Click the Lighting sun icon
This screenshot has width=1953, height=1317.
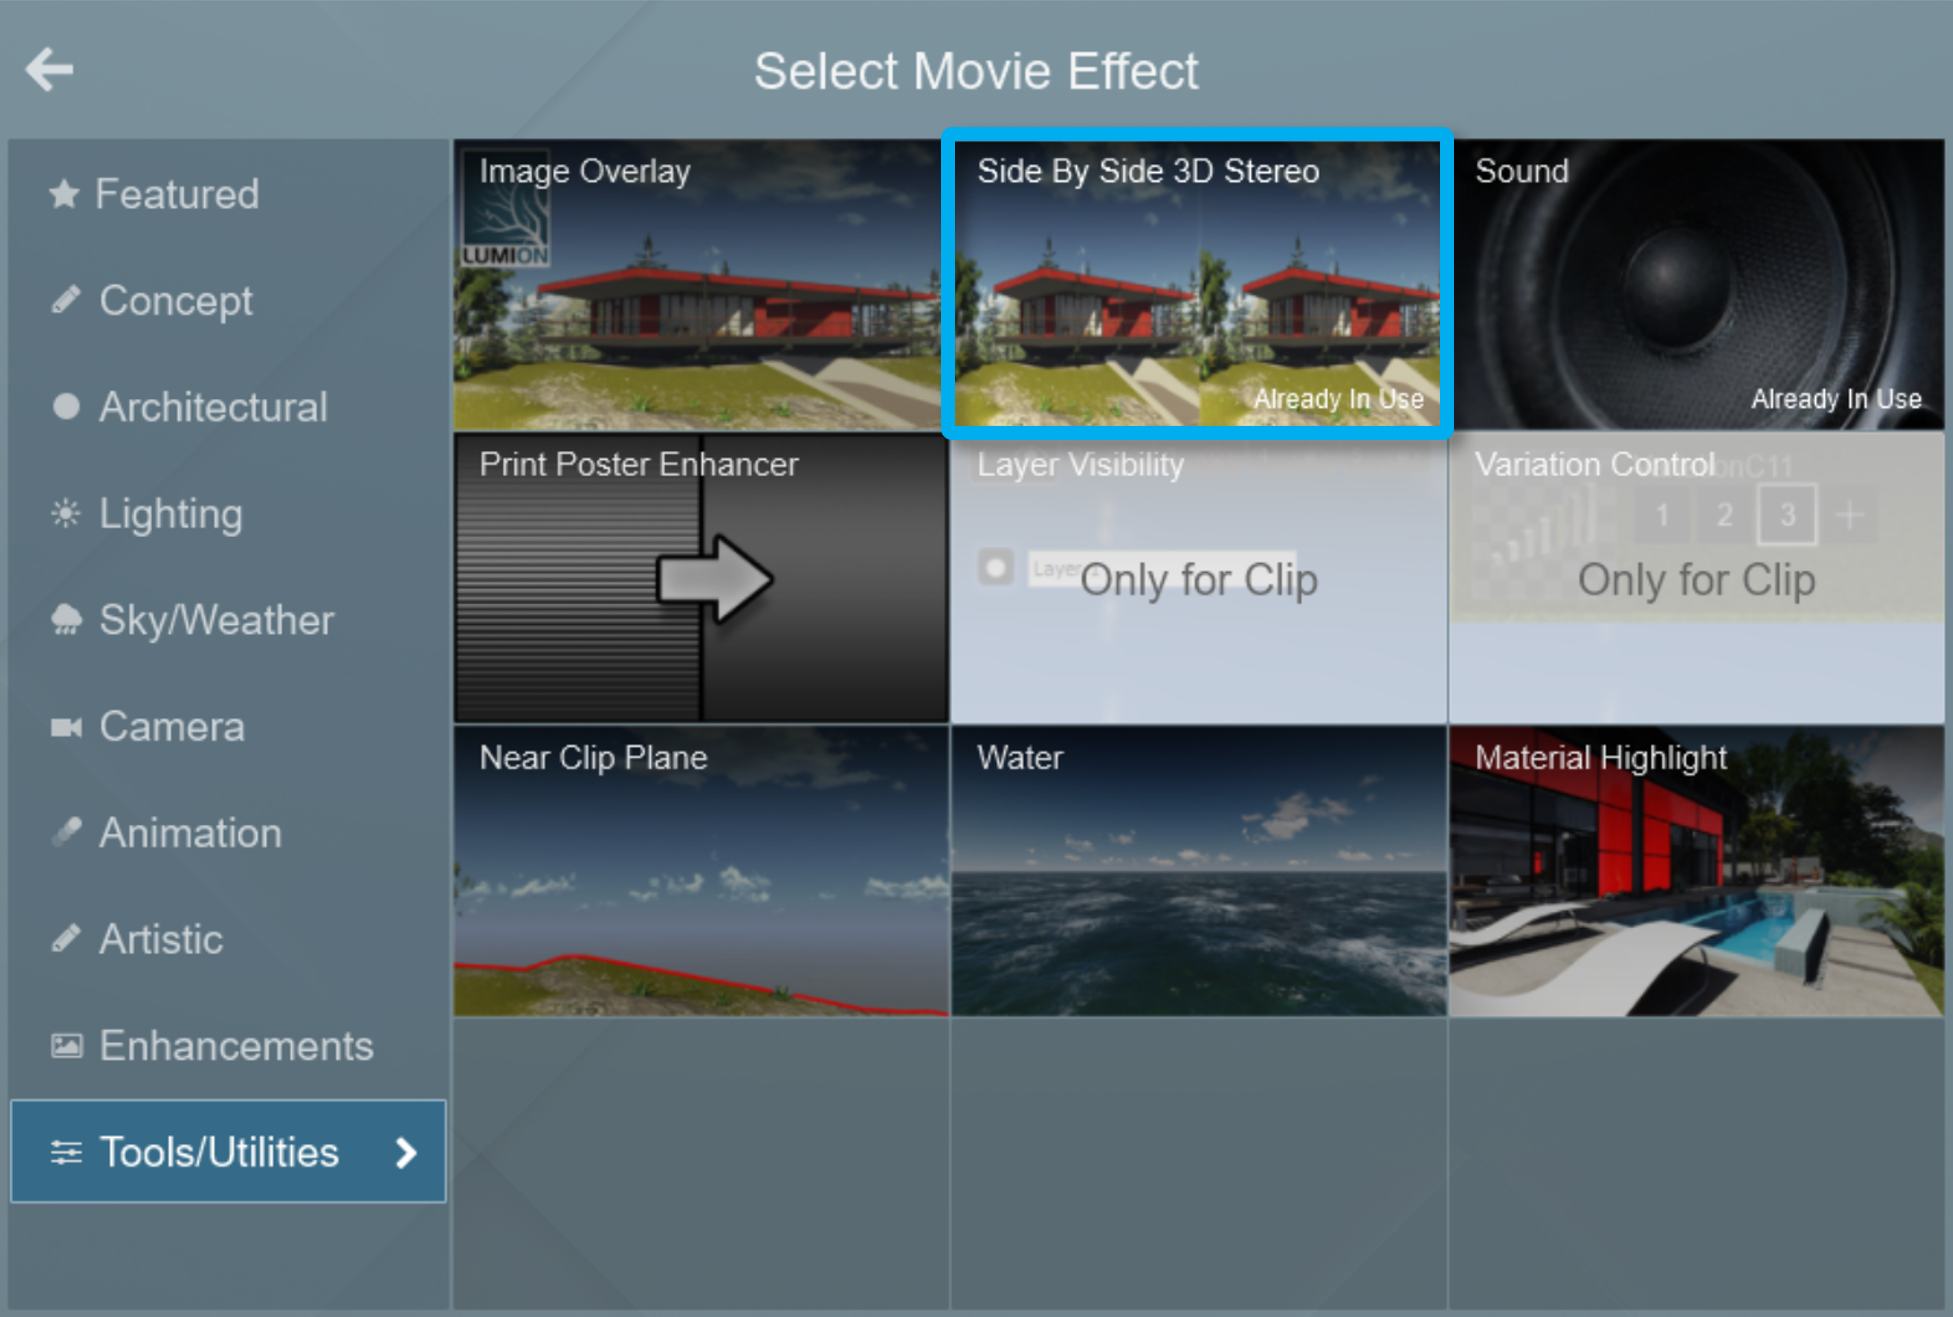coord(66,514)
